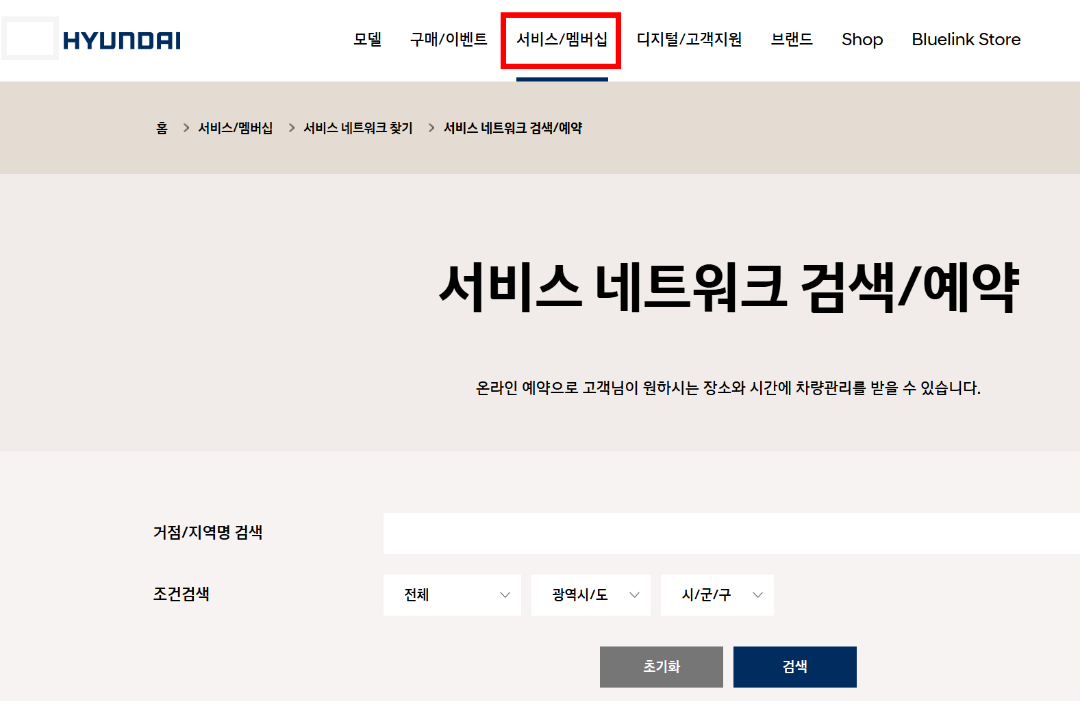Click the 서비스 네트워크 찾기 breadcrumb
Screen dimensions: 1080x701
358,128
